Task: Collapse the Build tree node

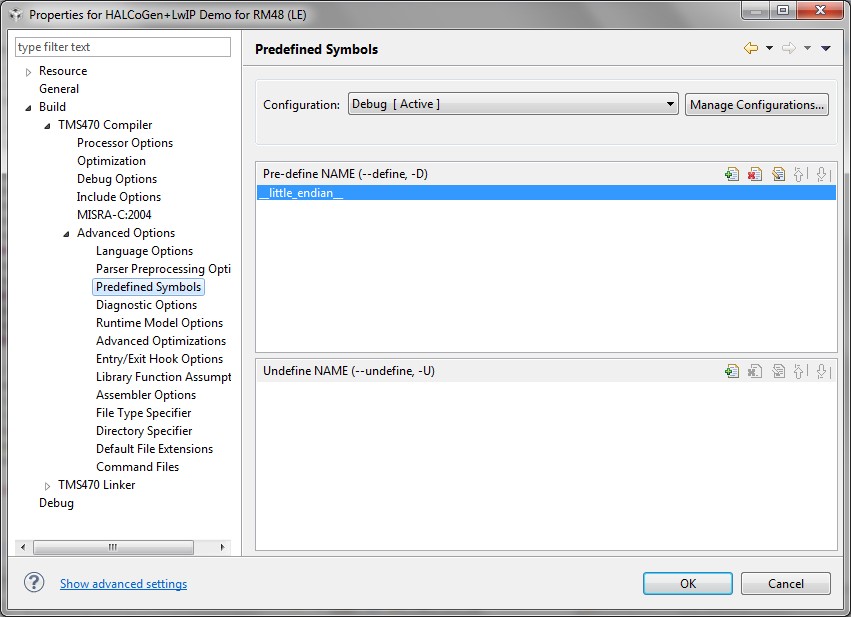Action: click(x=28, y=107)
